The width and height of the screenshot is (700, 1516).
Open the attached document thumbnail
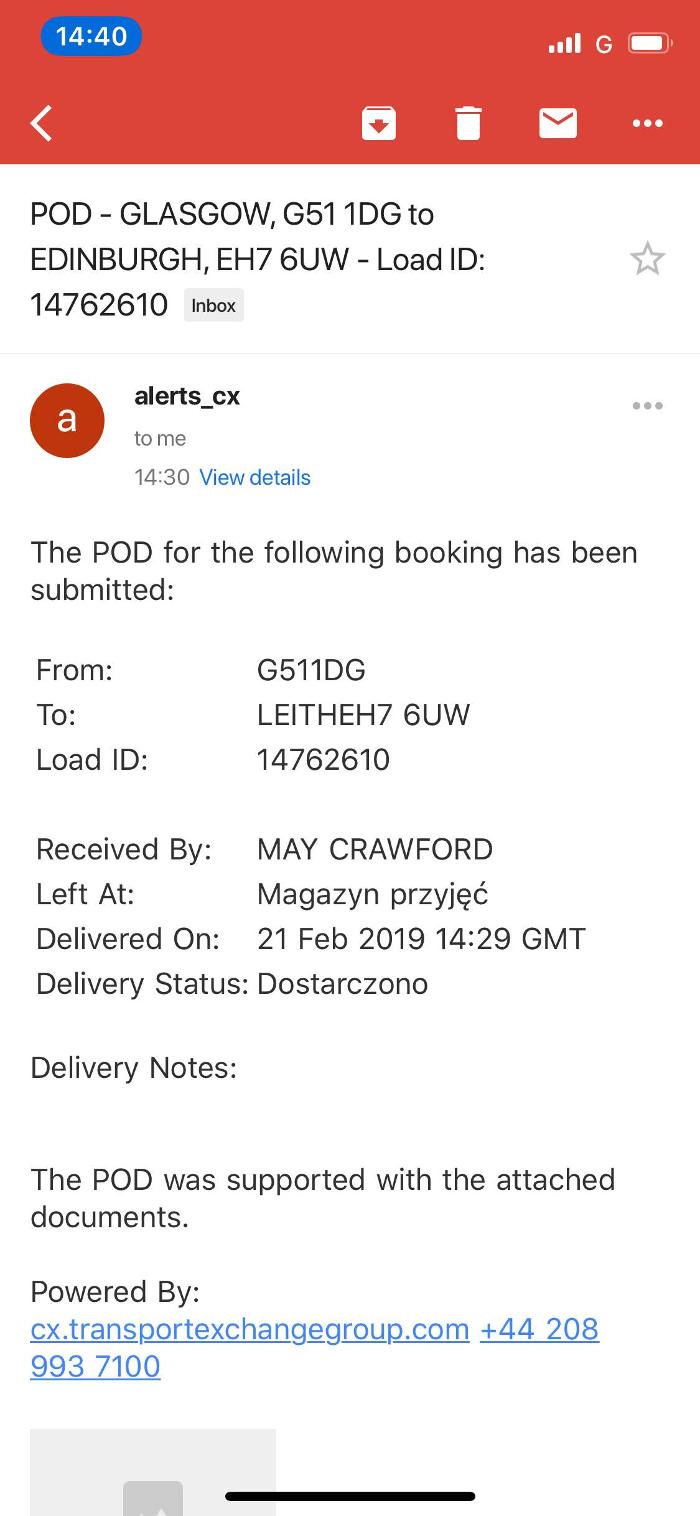[152, 1475]
